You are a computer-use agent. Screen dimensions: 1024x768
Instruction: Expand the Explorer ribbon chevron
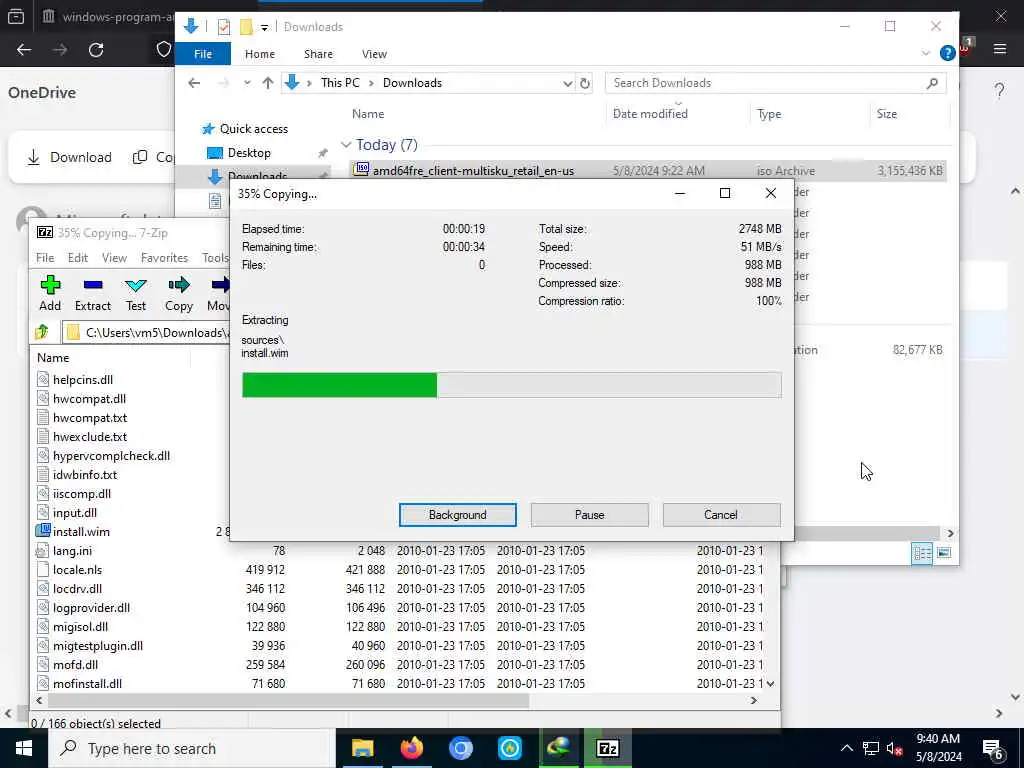coord(925,54)
